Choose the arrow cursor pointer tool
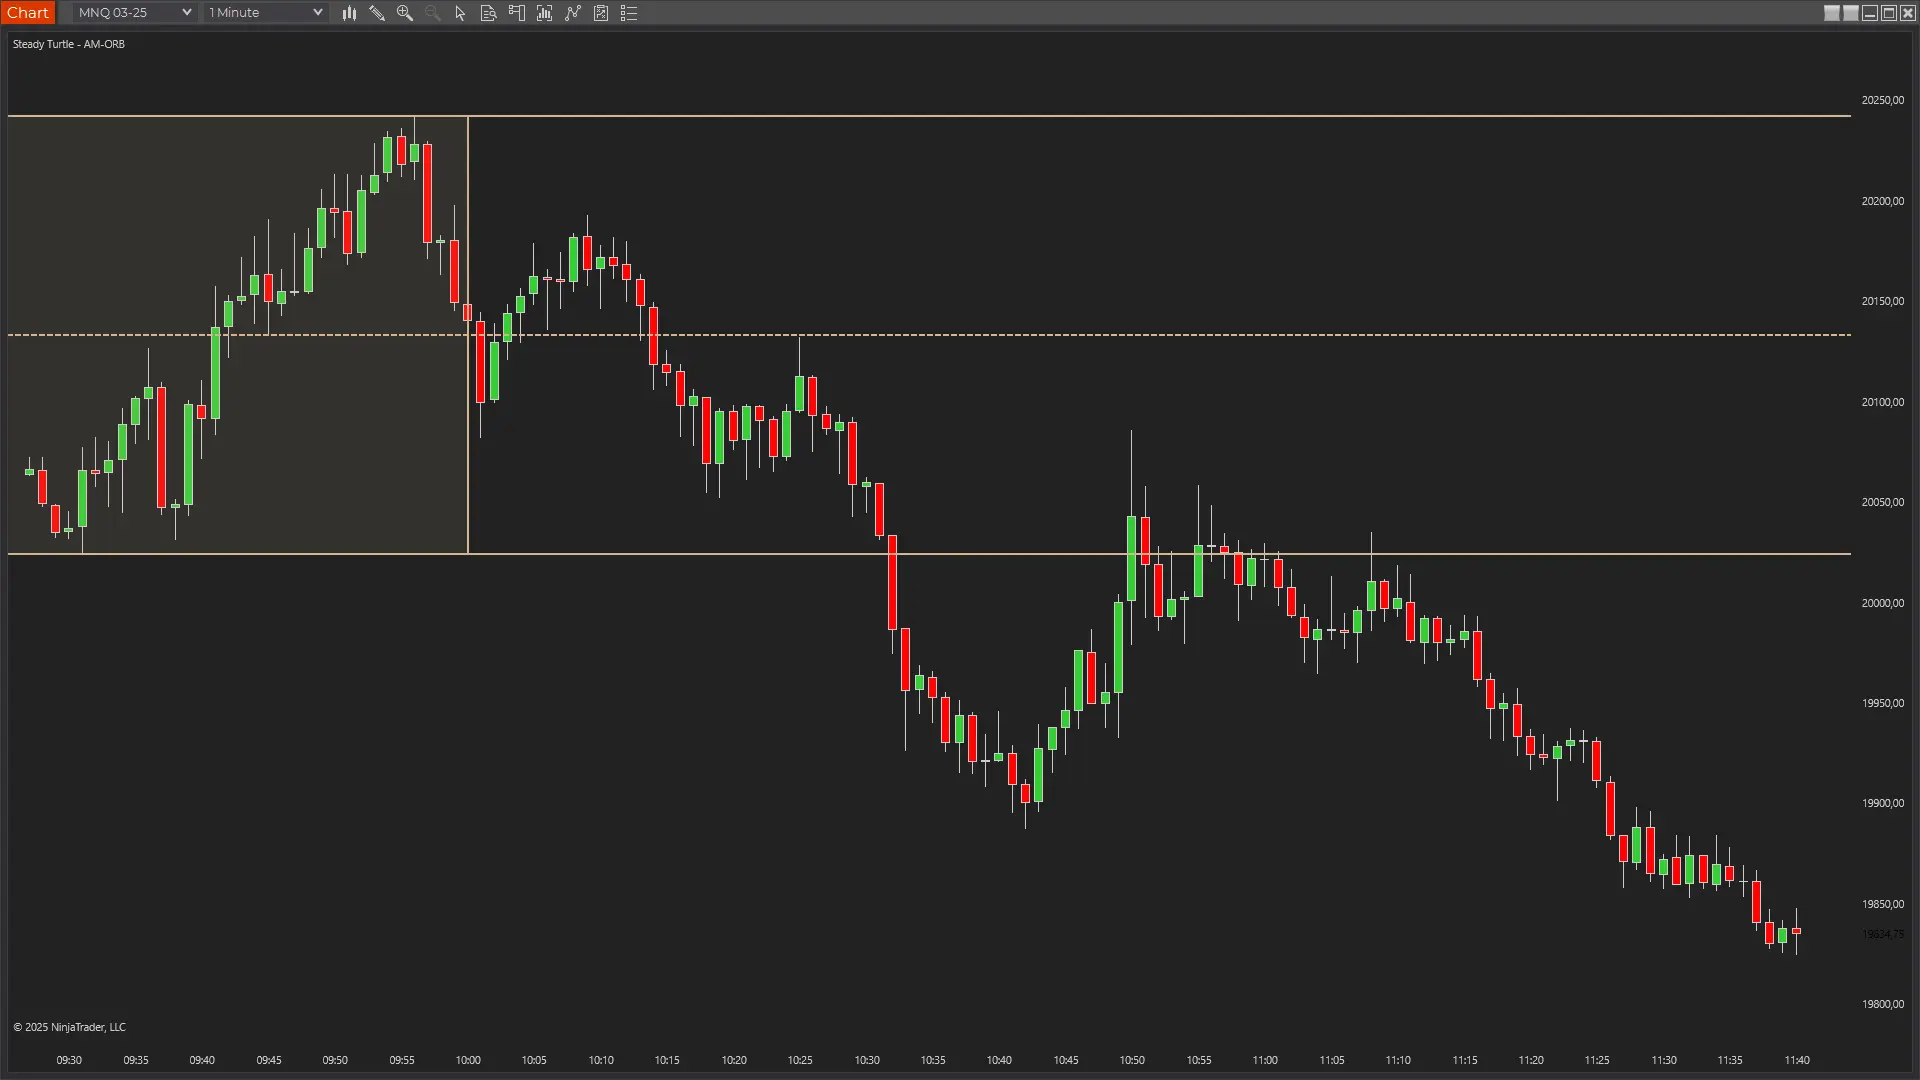Screen dimensions: 1920x1080 (x=461, y=13)
